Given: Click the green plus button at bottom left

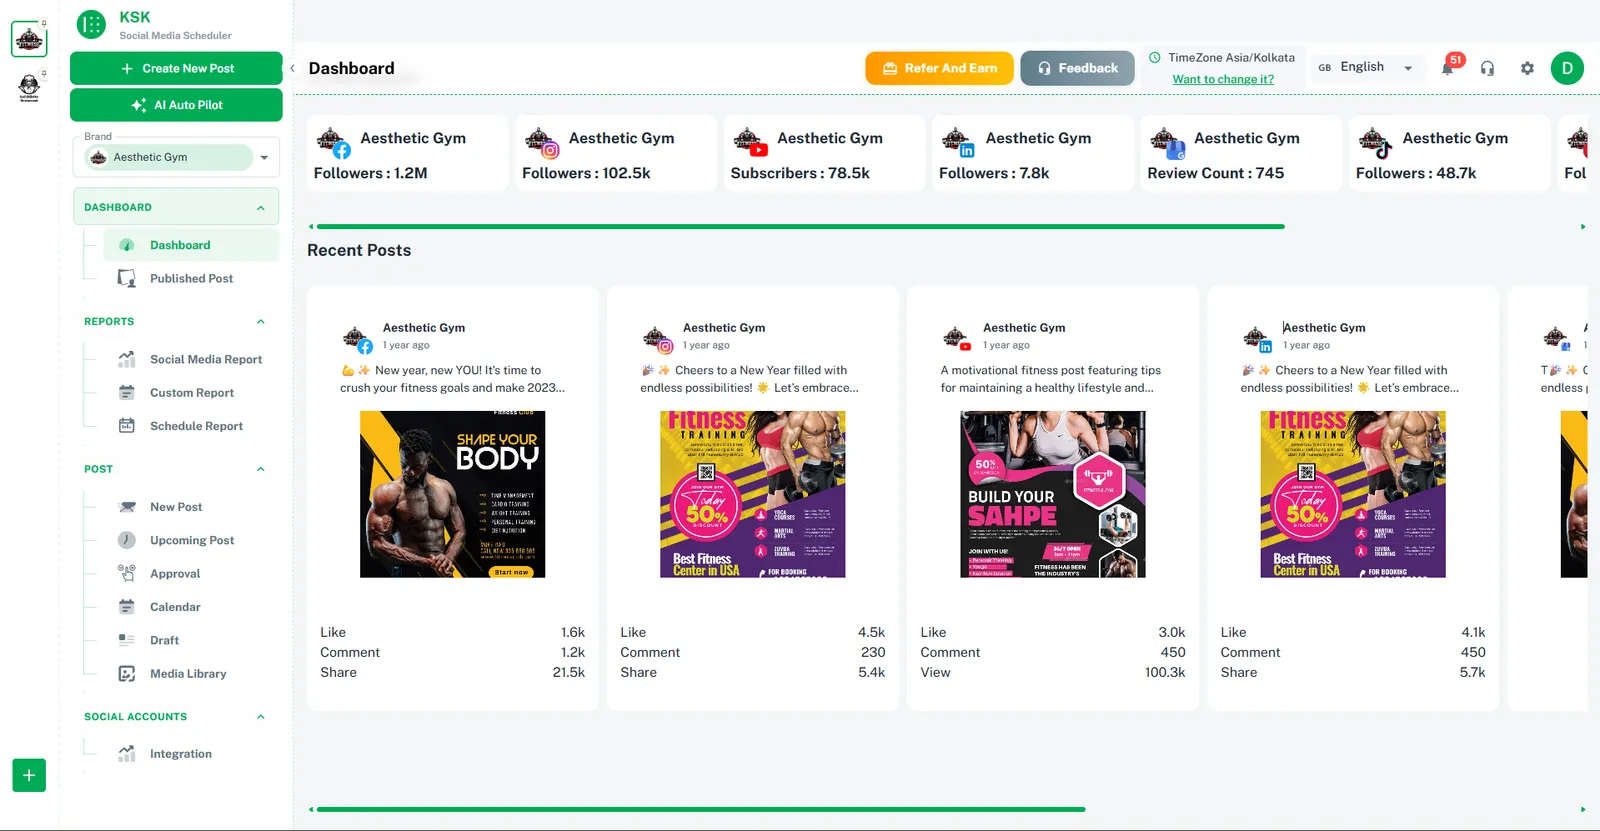Looking at the screenshot, I should click(x=29, y=775).
